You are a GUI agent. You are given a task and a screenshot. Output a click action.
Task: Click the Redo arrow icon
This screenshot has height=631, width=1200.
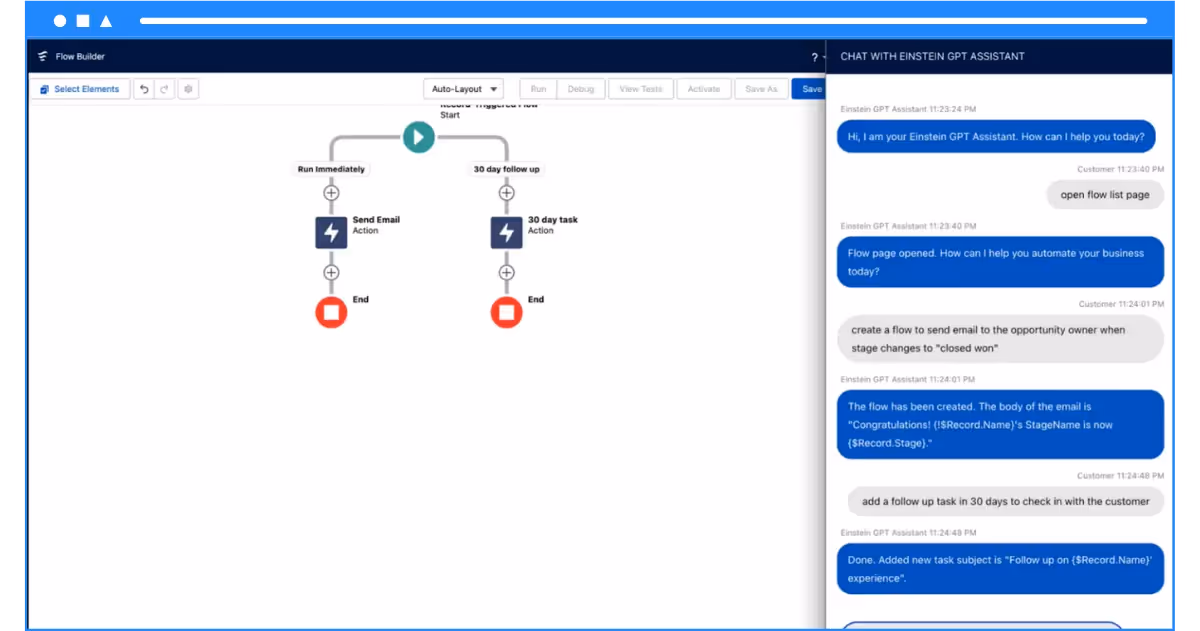point(165,89)
